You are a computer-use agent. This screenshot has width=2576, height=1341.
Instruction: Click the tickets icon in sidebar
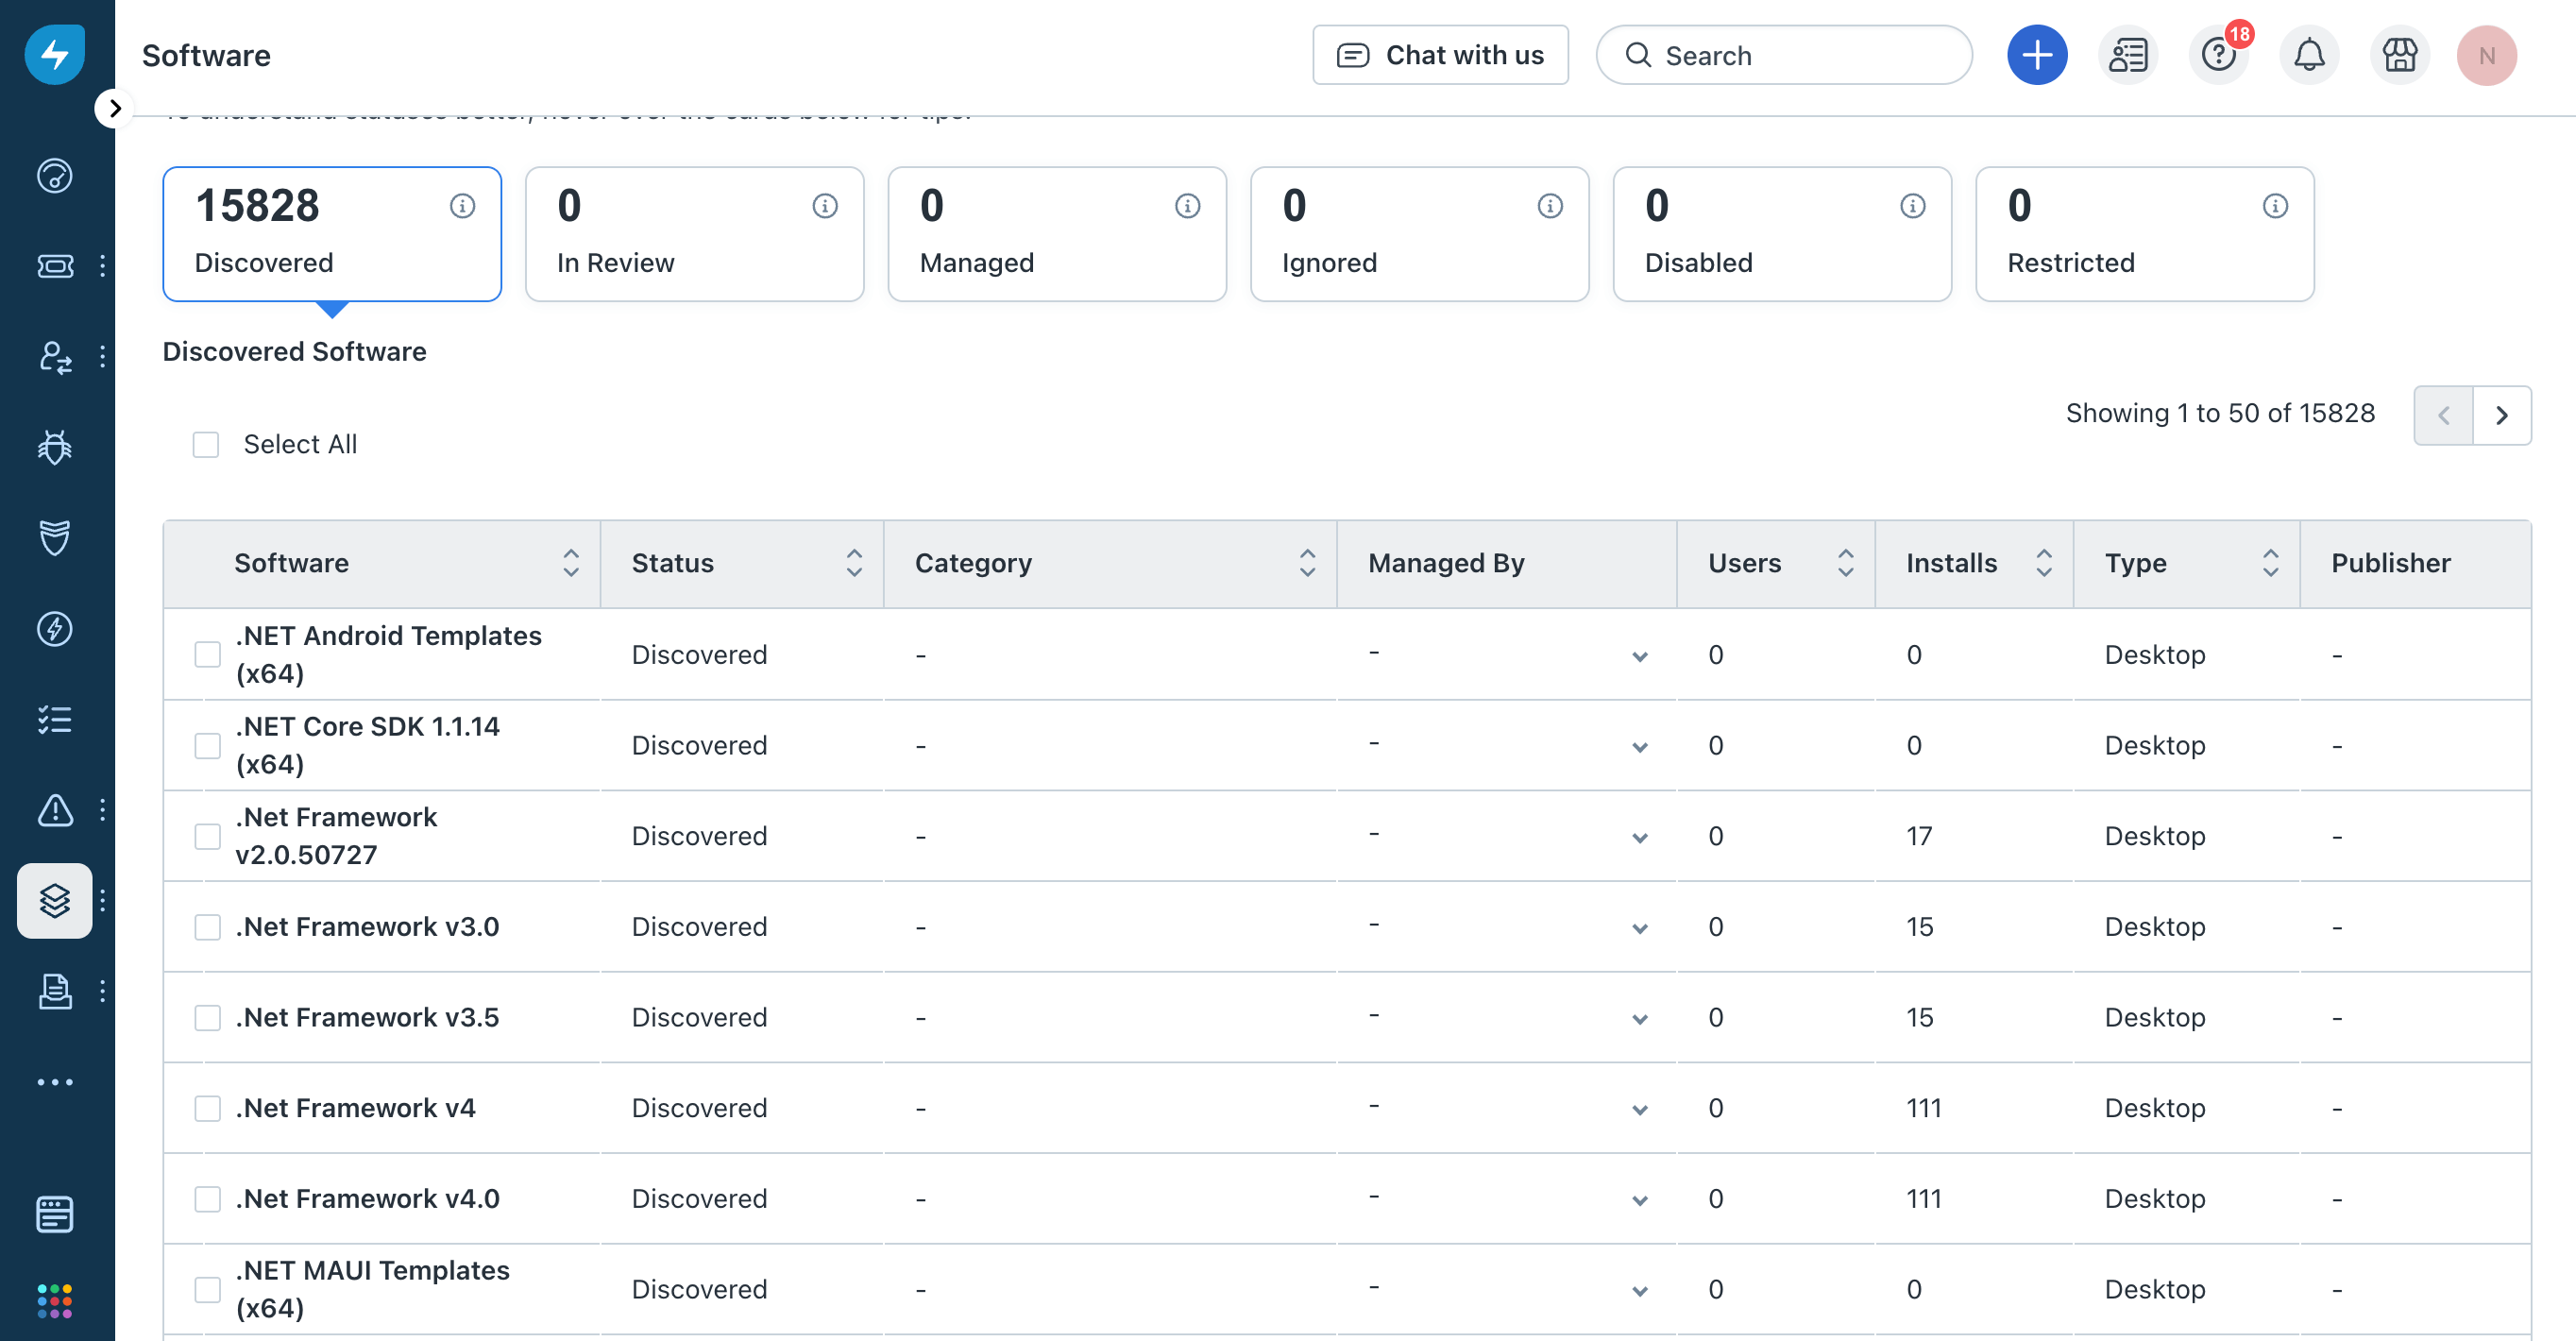[55, 266]
